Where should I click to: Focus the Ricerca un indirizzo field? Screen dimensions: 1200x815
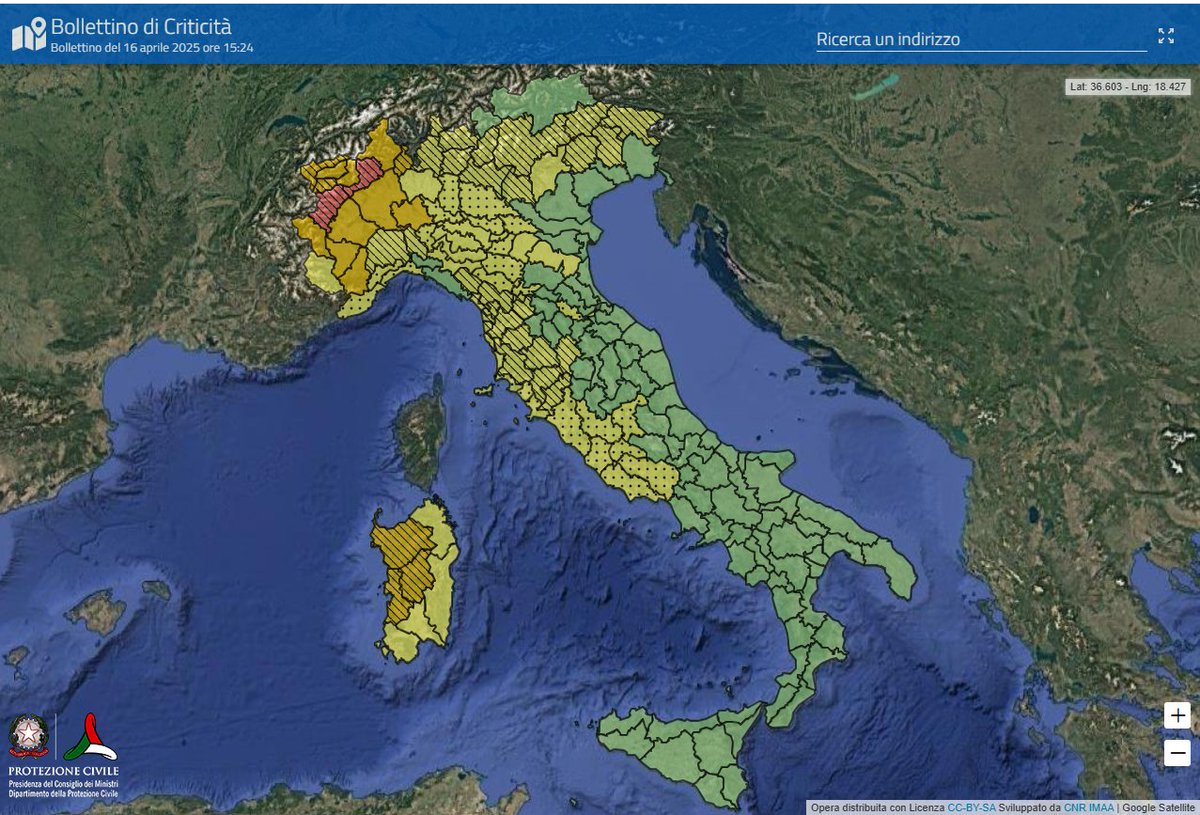pyautogui.click(x=981, y=39)
